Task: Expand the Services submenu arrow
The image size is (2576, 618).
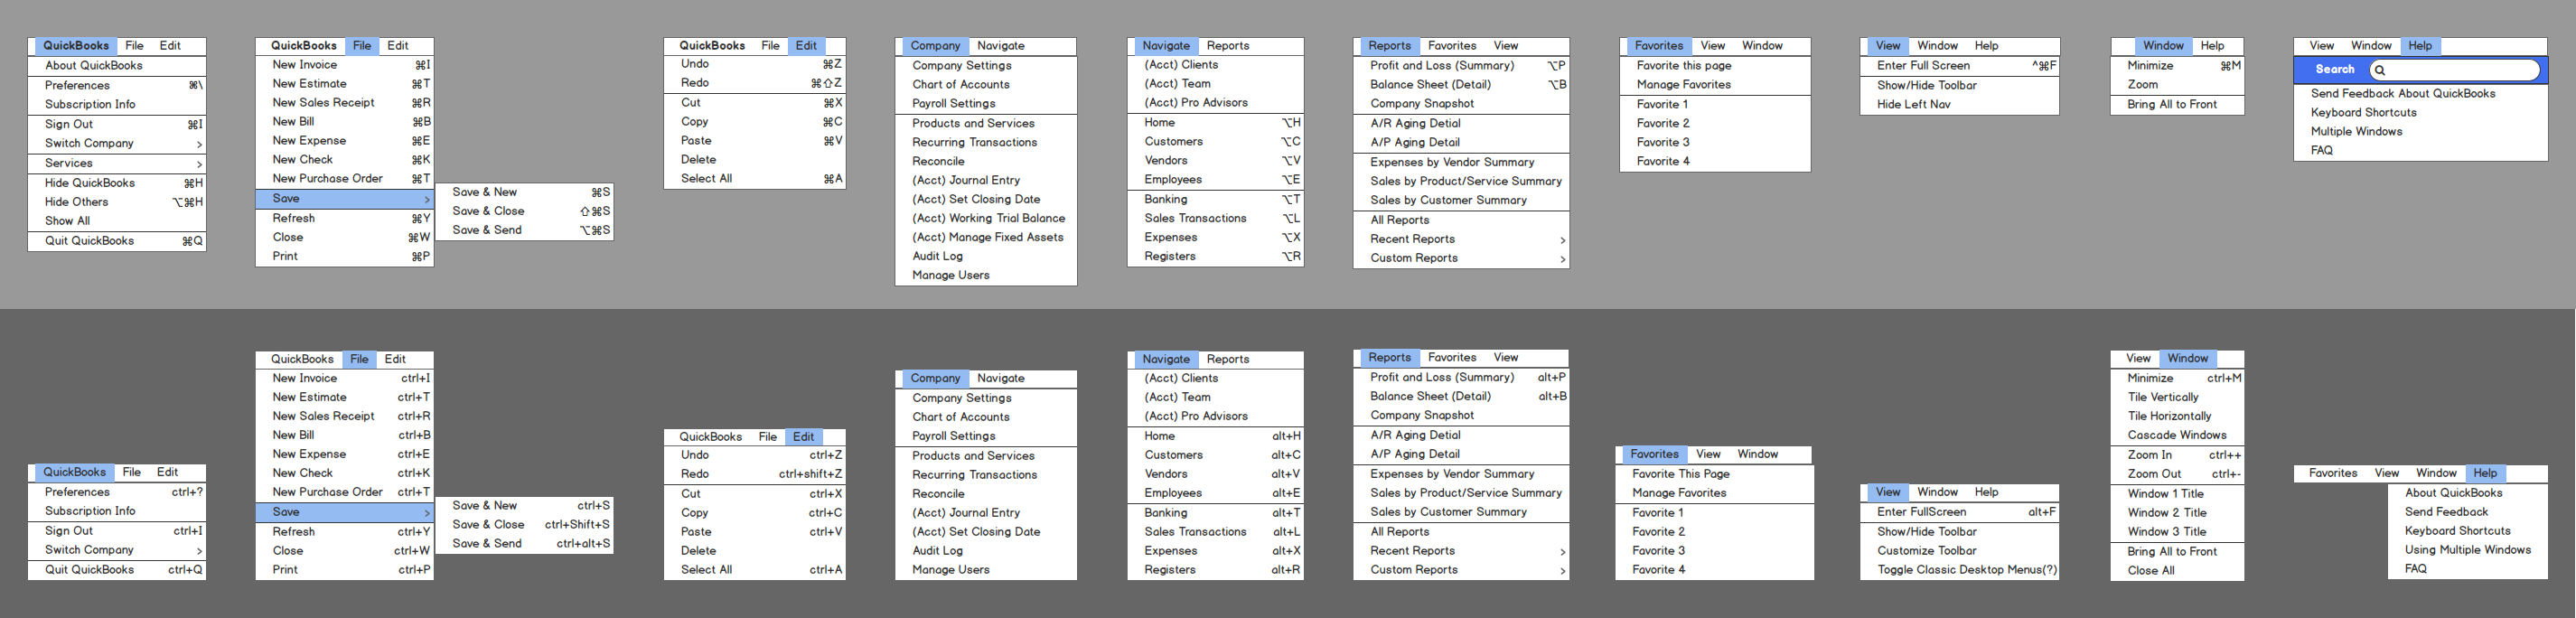Action: coord(199,164)
